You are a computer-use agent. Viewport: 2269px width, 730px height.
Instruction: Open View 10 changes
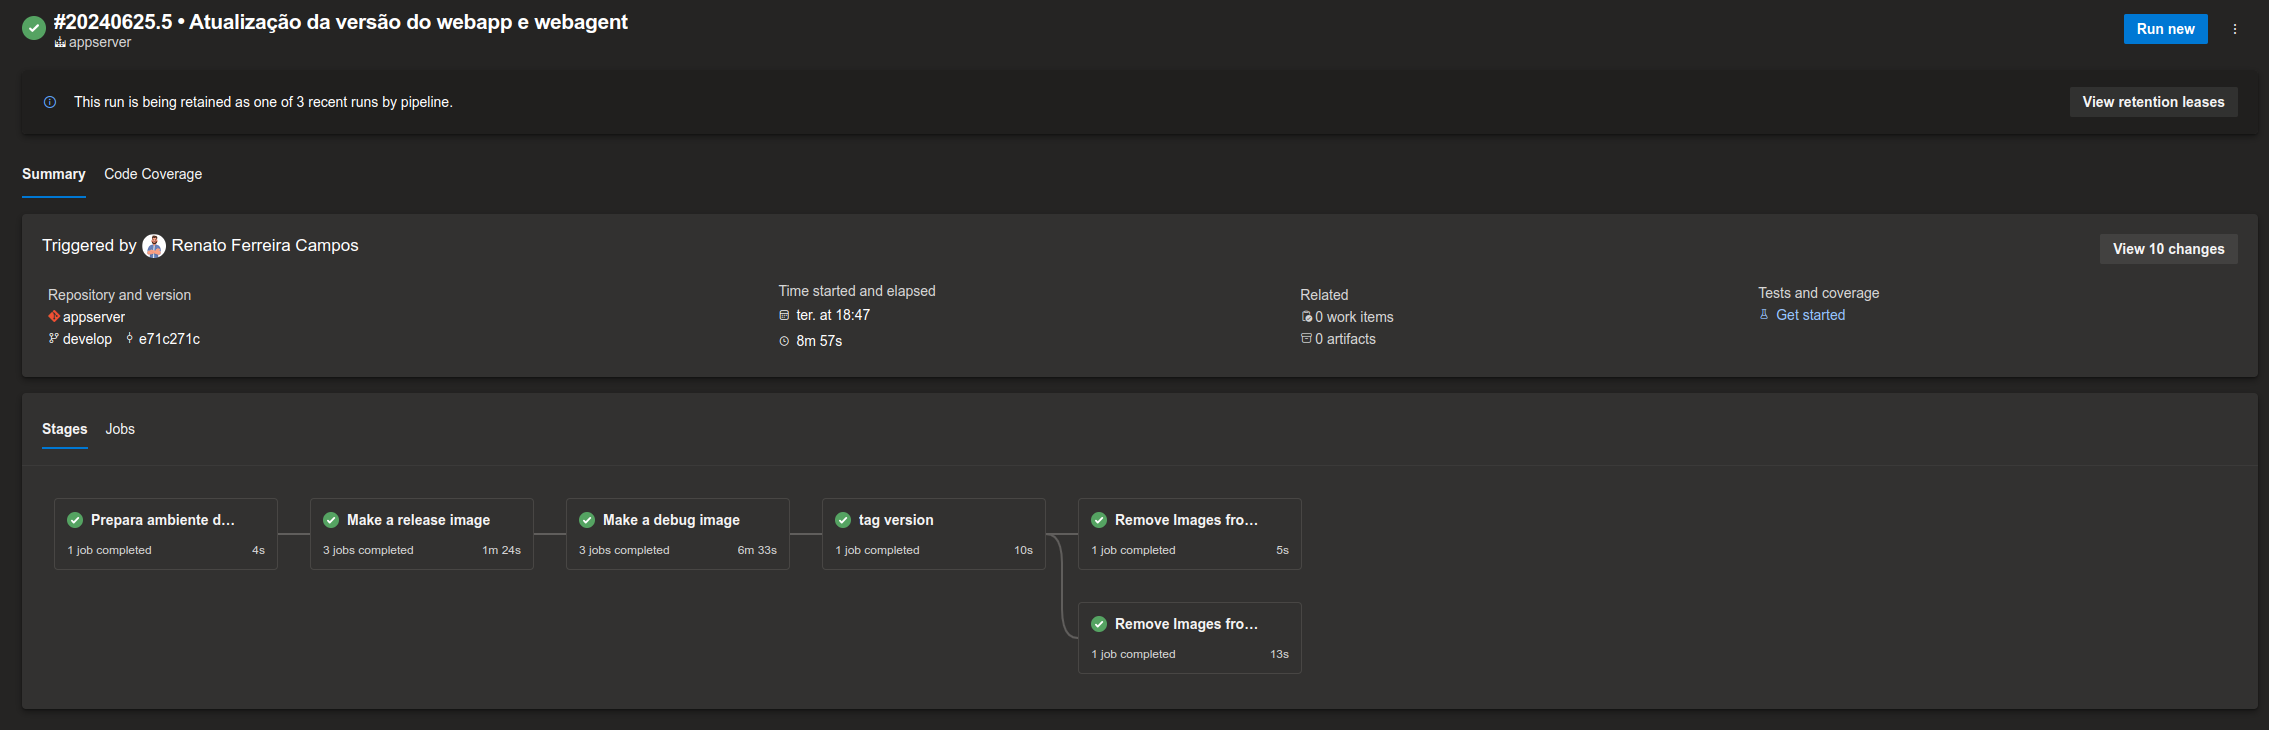coord(2168,249)
